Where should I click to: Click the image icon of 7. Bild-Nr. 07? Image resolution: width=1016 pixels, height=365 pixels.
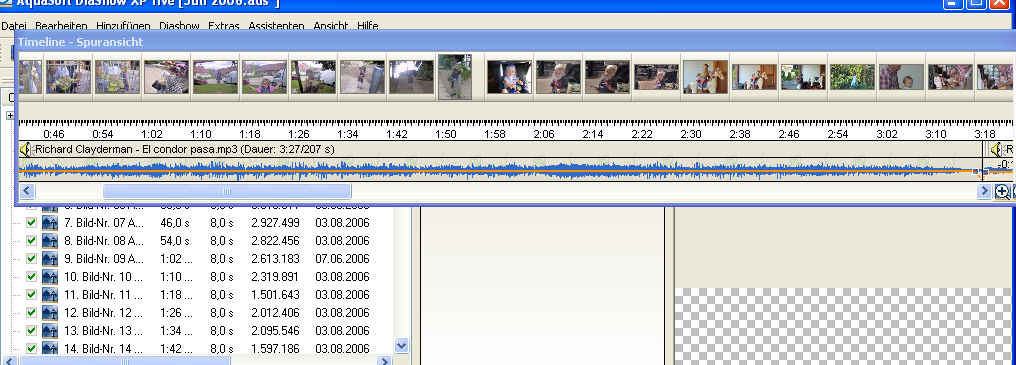pyautogui.click(x=50, y=223)
